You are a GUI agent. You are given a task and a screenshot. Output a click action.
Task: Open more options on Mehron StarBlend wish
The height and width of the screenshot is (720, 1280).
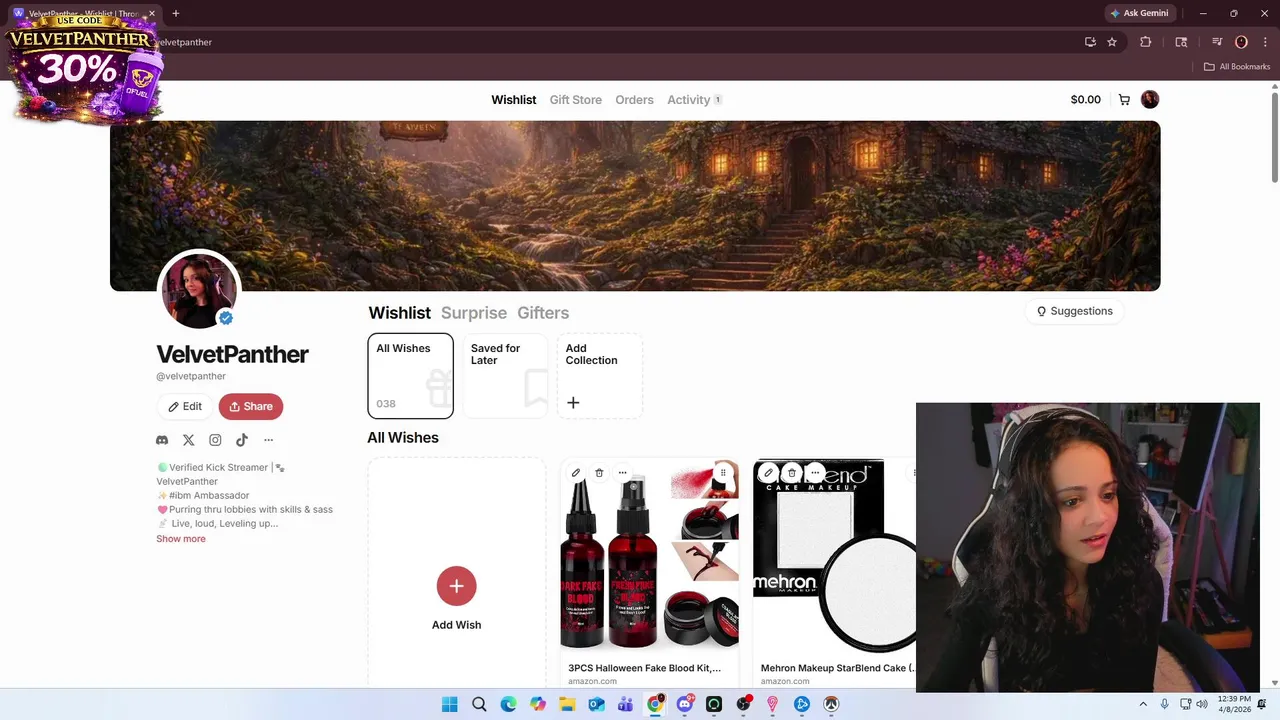[x=814, y=473]
